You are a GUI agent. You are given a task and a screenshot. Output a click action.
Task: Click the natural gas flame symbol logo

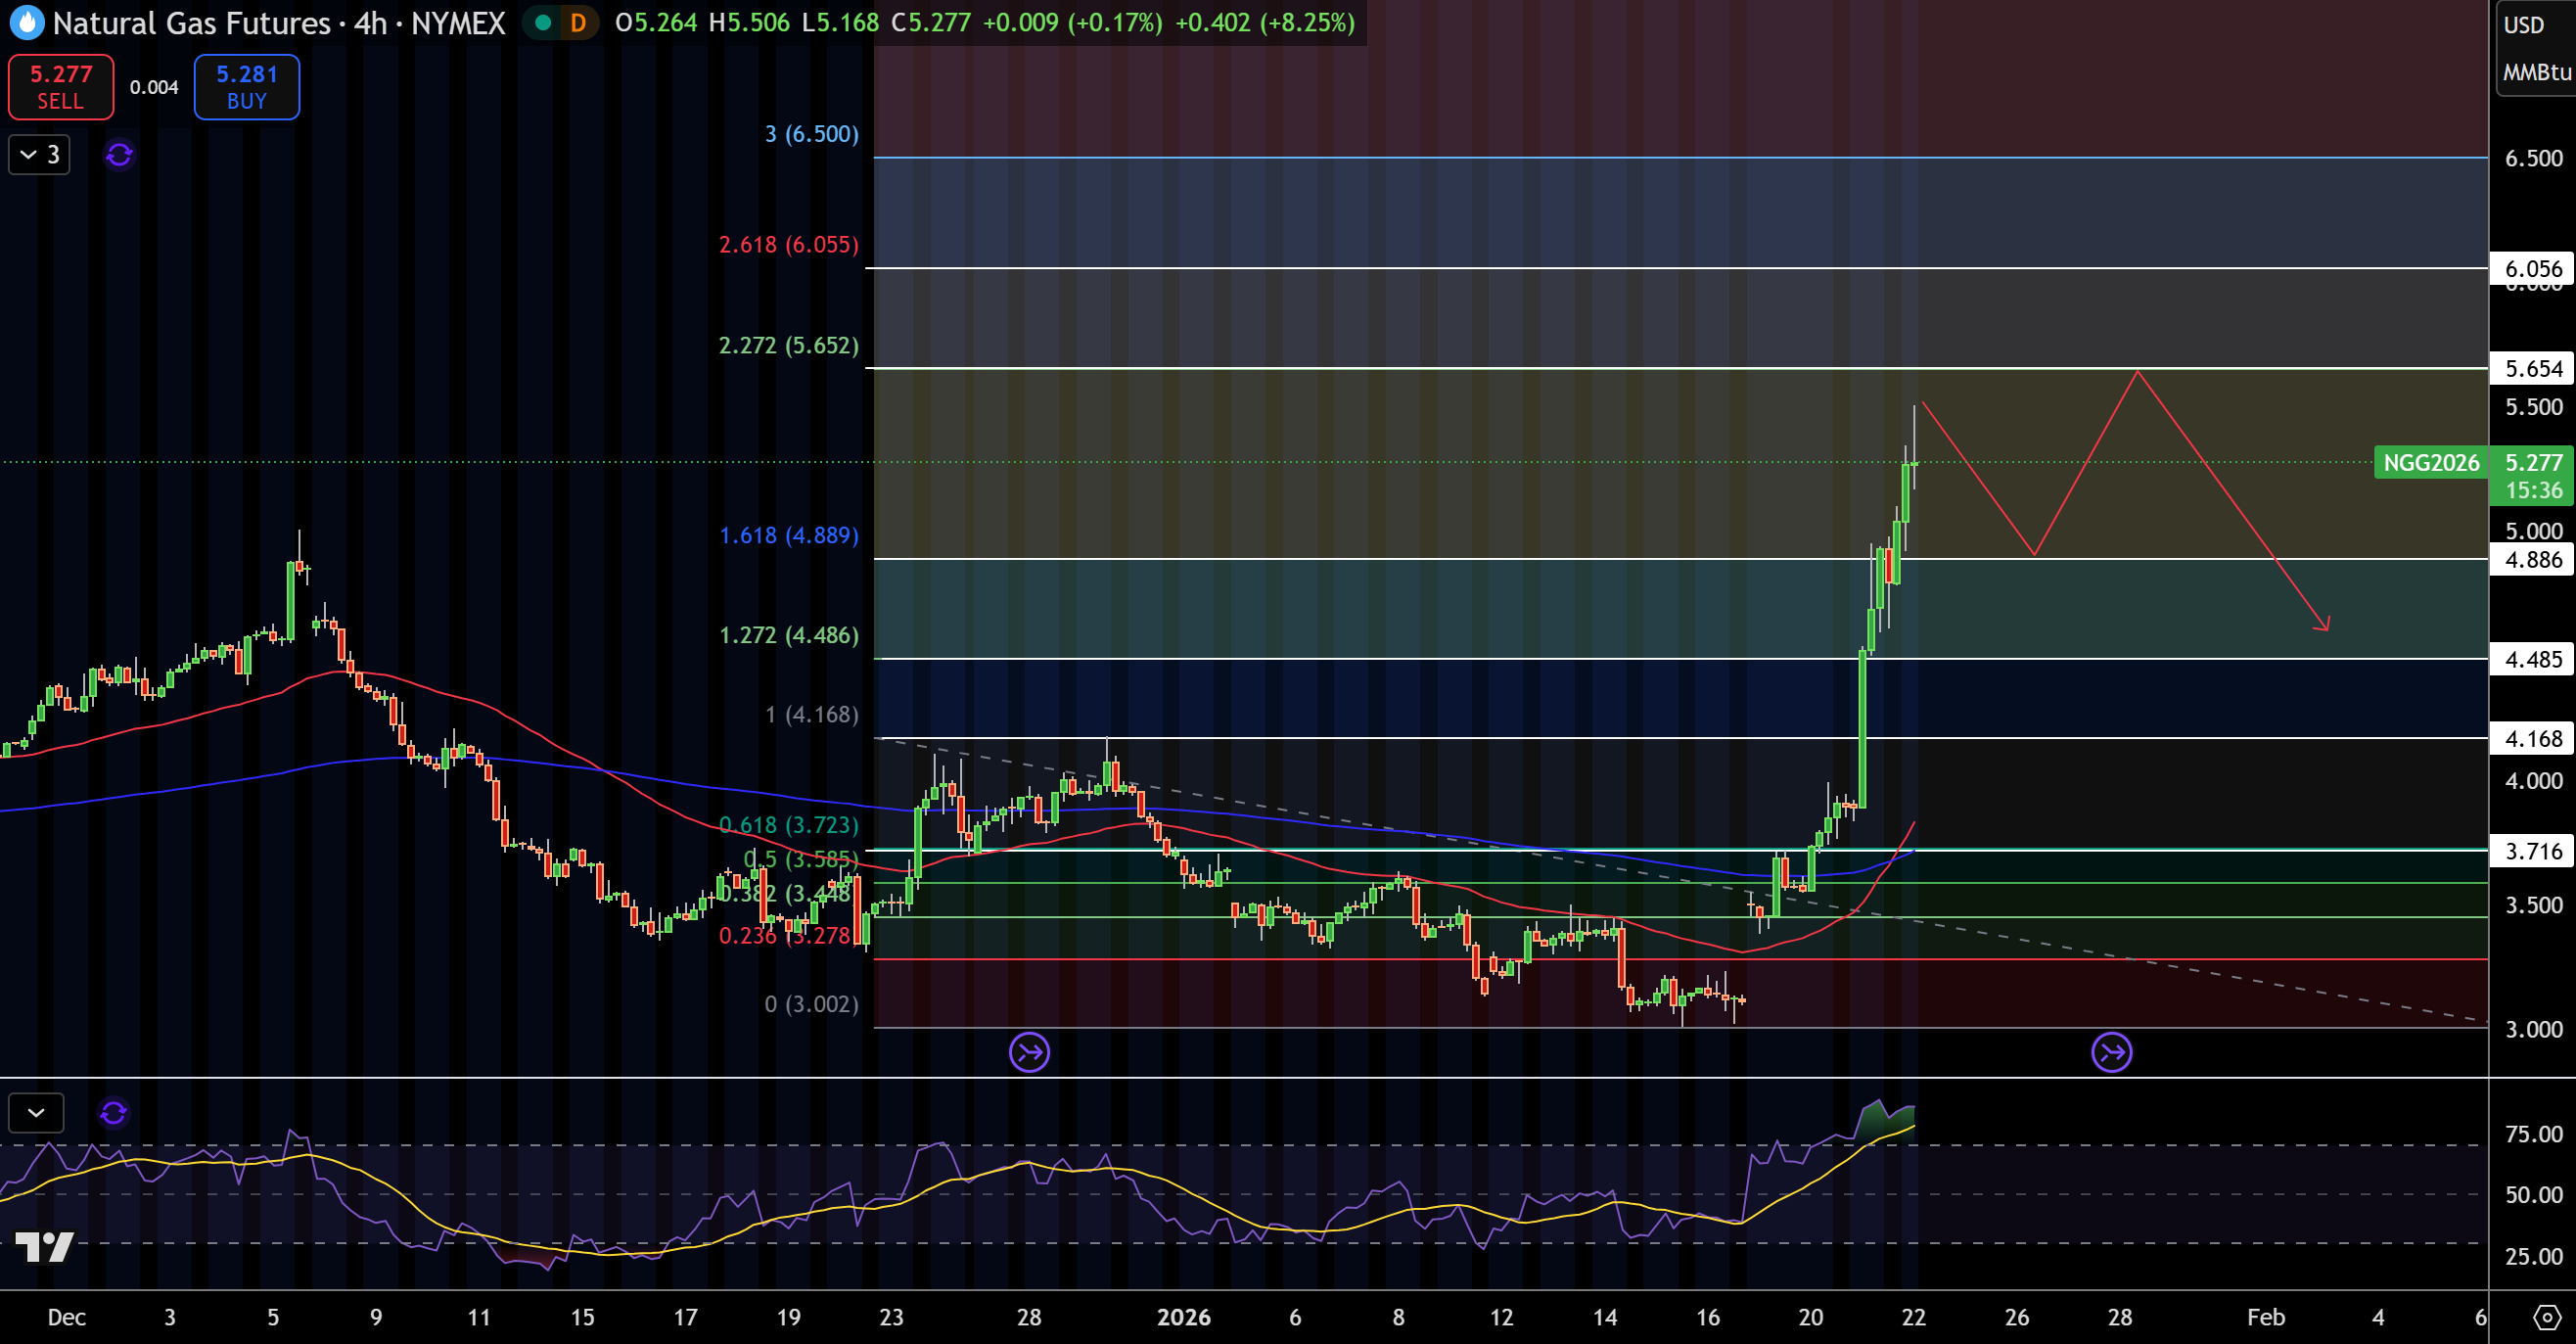[x=27, y=22]
